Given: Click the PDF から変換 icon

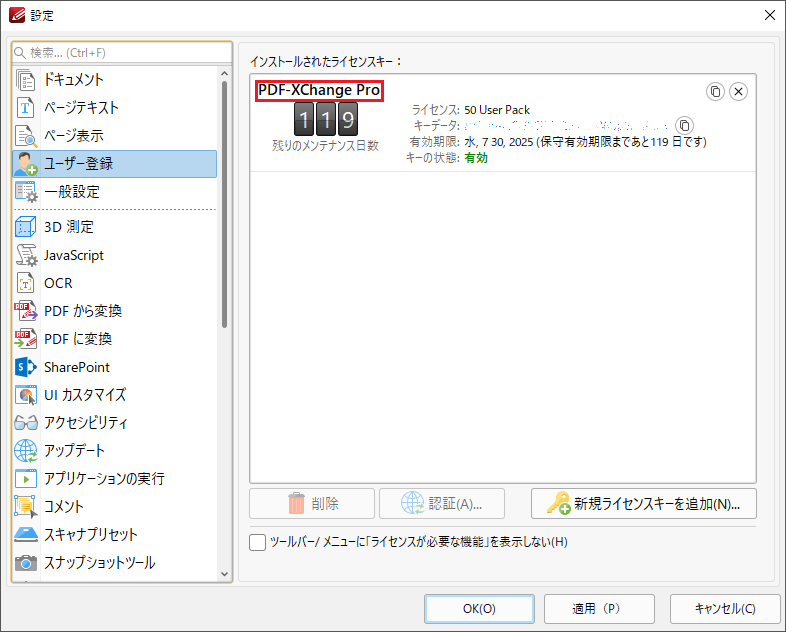Looking at the screenshot, I should tap(26, 311).
